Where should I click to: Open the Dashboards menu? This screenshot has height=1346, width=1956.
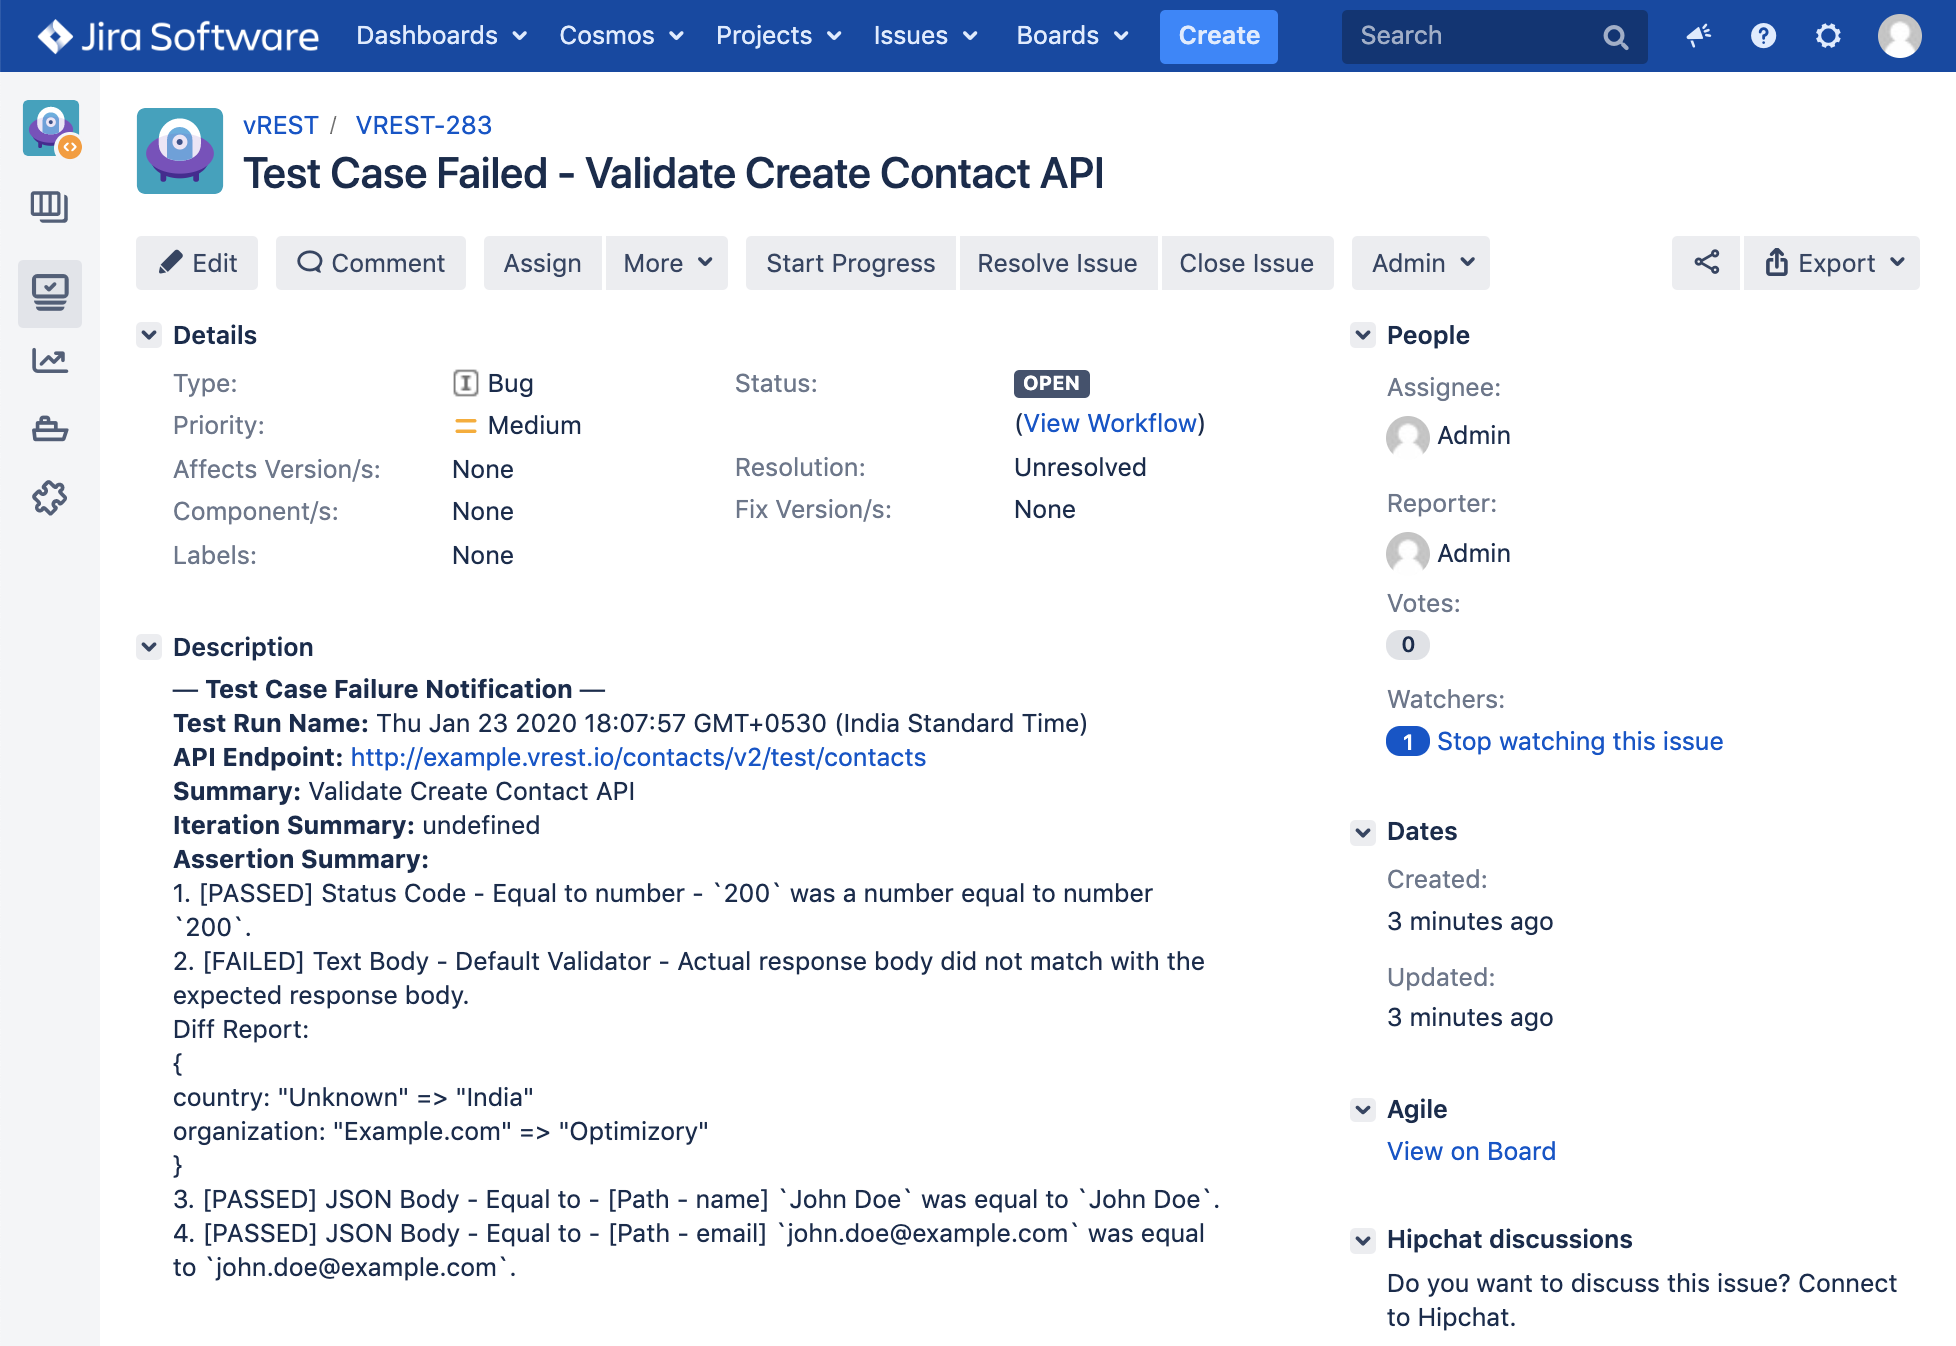[x=441, y=36]
